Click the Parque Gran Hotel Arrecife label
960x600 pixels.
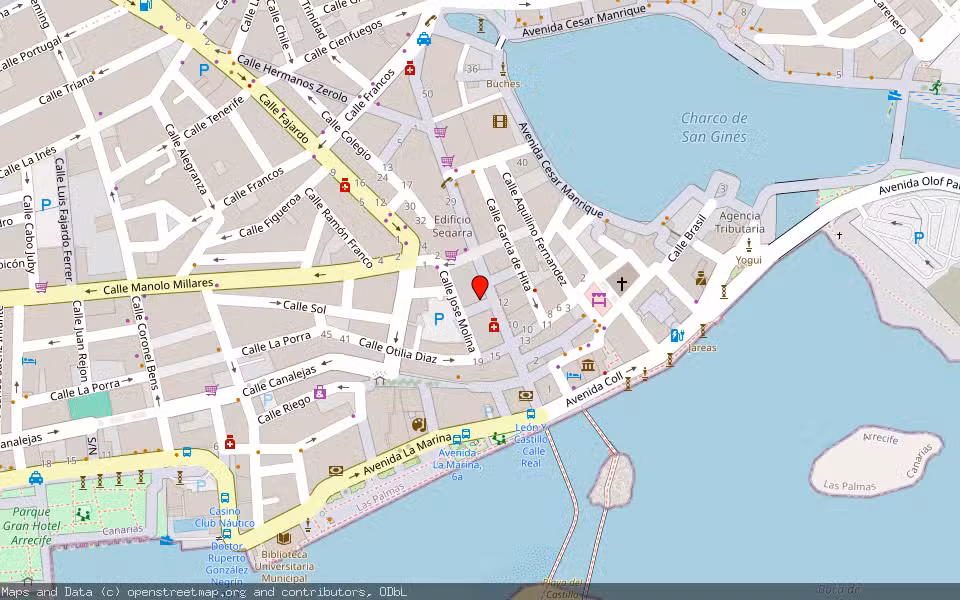pos(31,526)
